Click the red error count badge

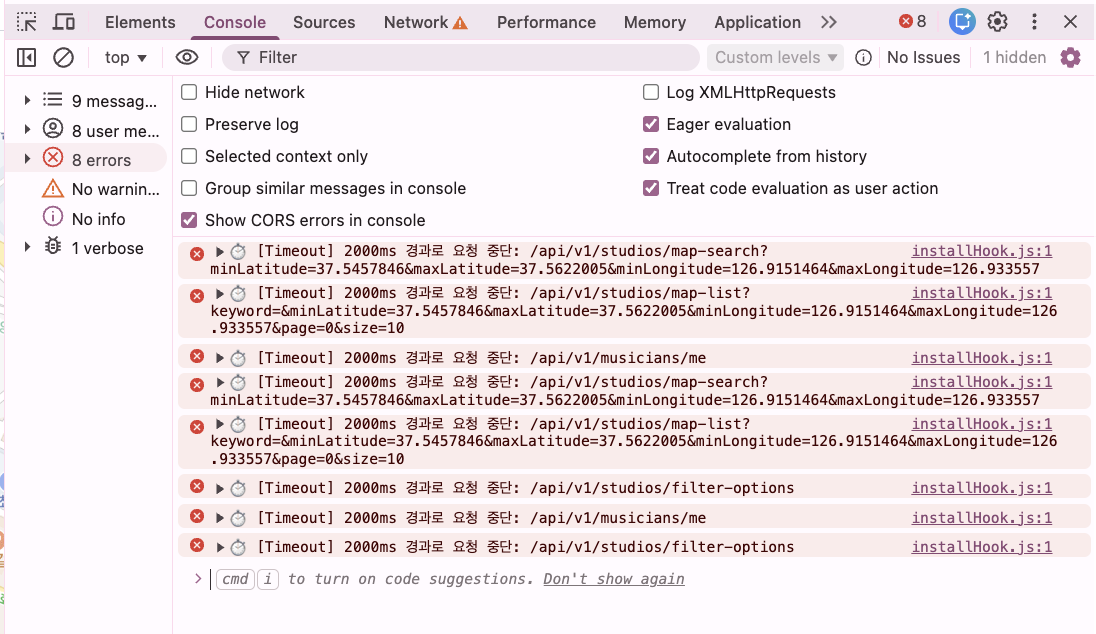pos(912,22)
